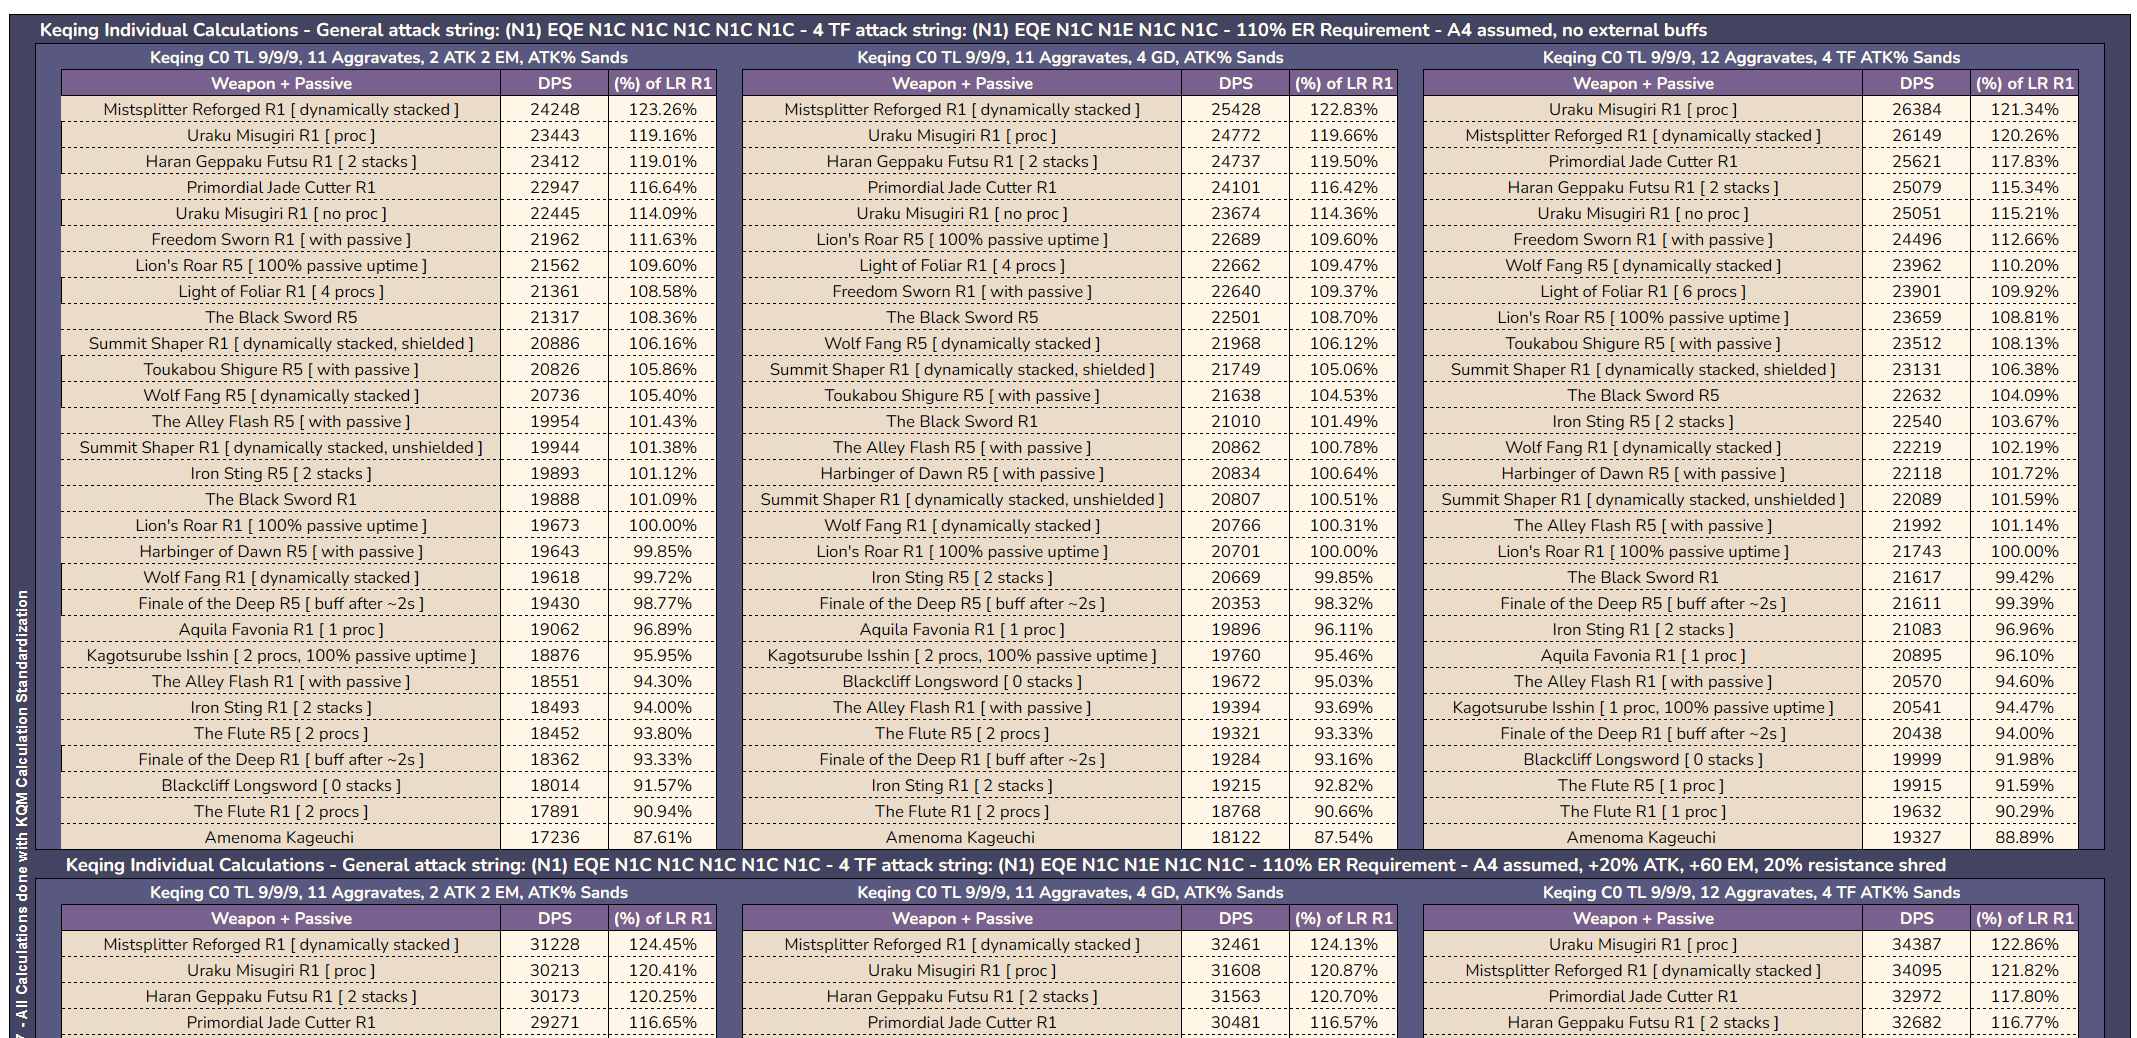The width and height of the screenshot is (2137, 1038).
Task: Select Harbinger of Dawn DPS 20834
Action: point(1235,473)
